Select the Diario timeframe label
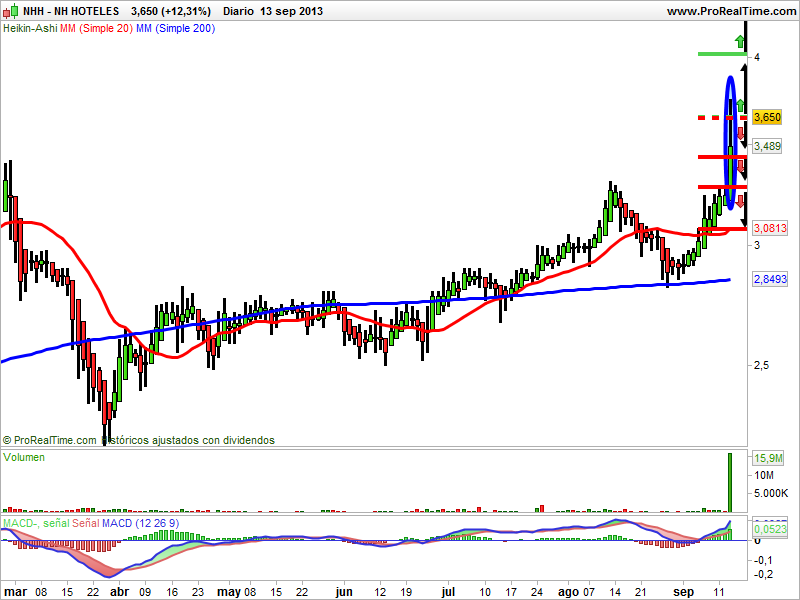Viewport: 800px width, 600px height. (x=238, y=11)
